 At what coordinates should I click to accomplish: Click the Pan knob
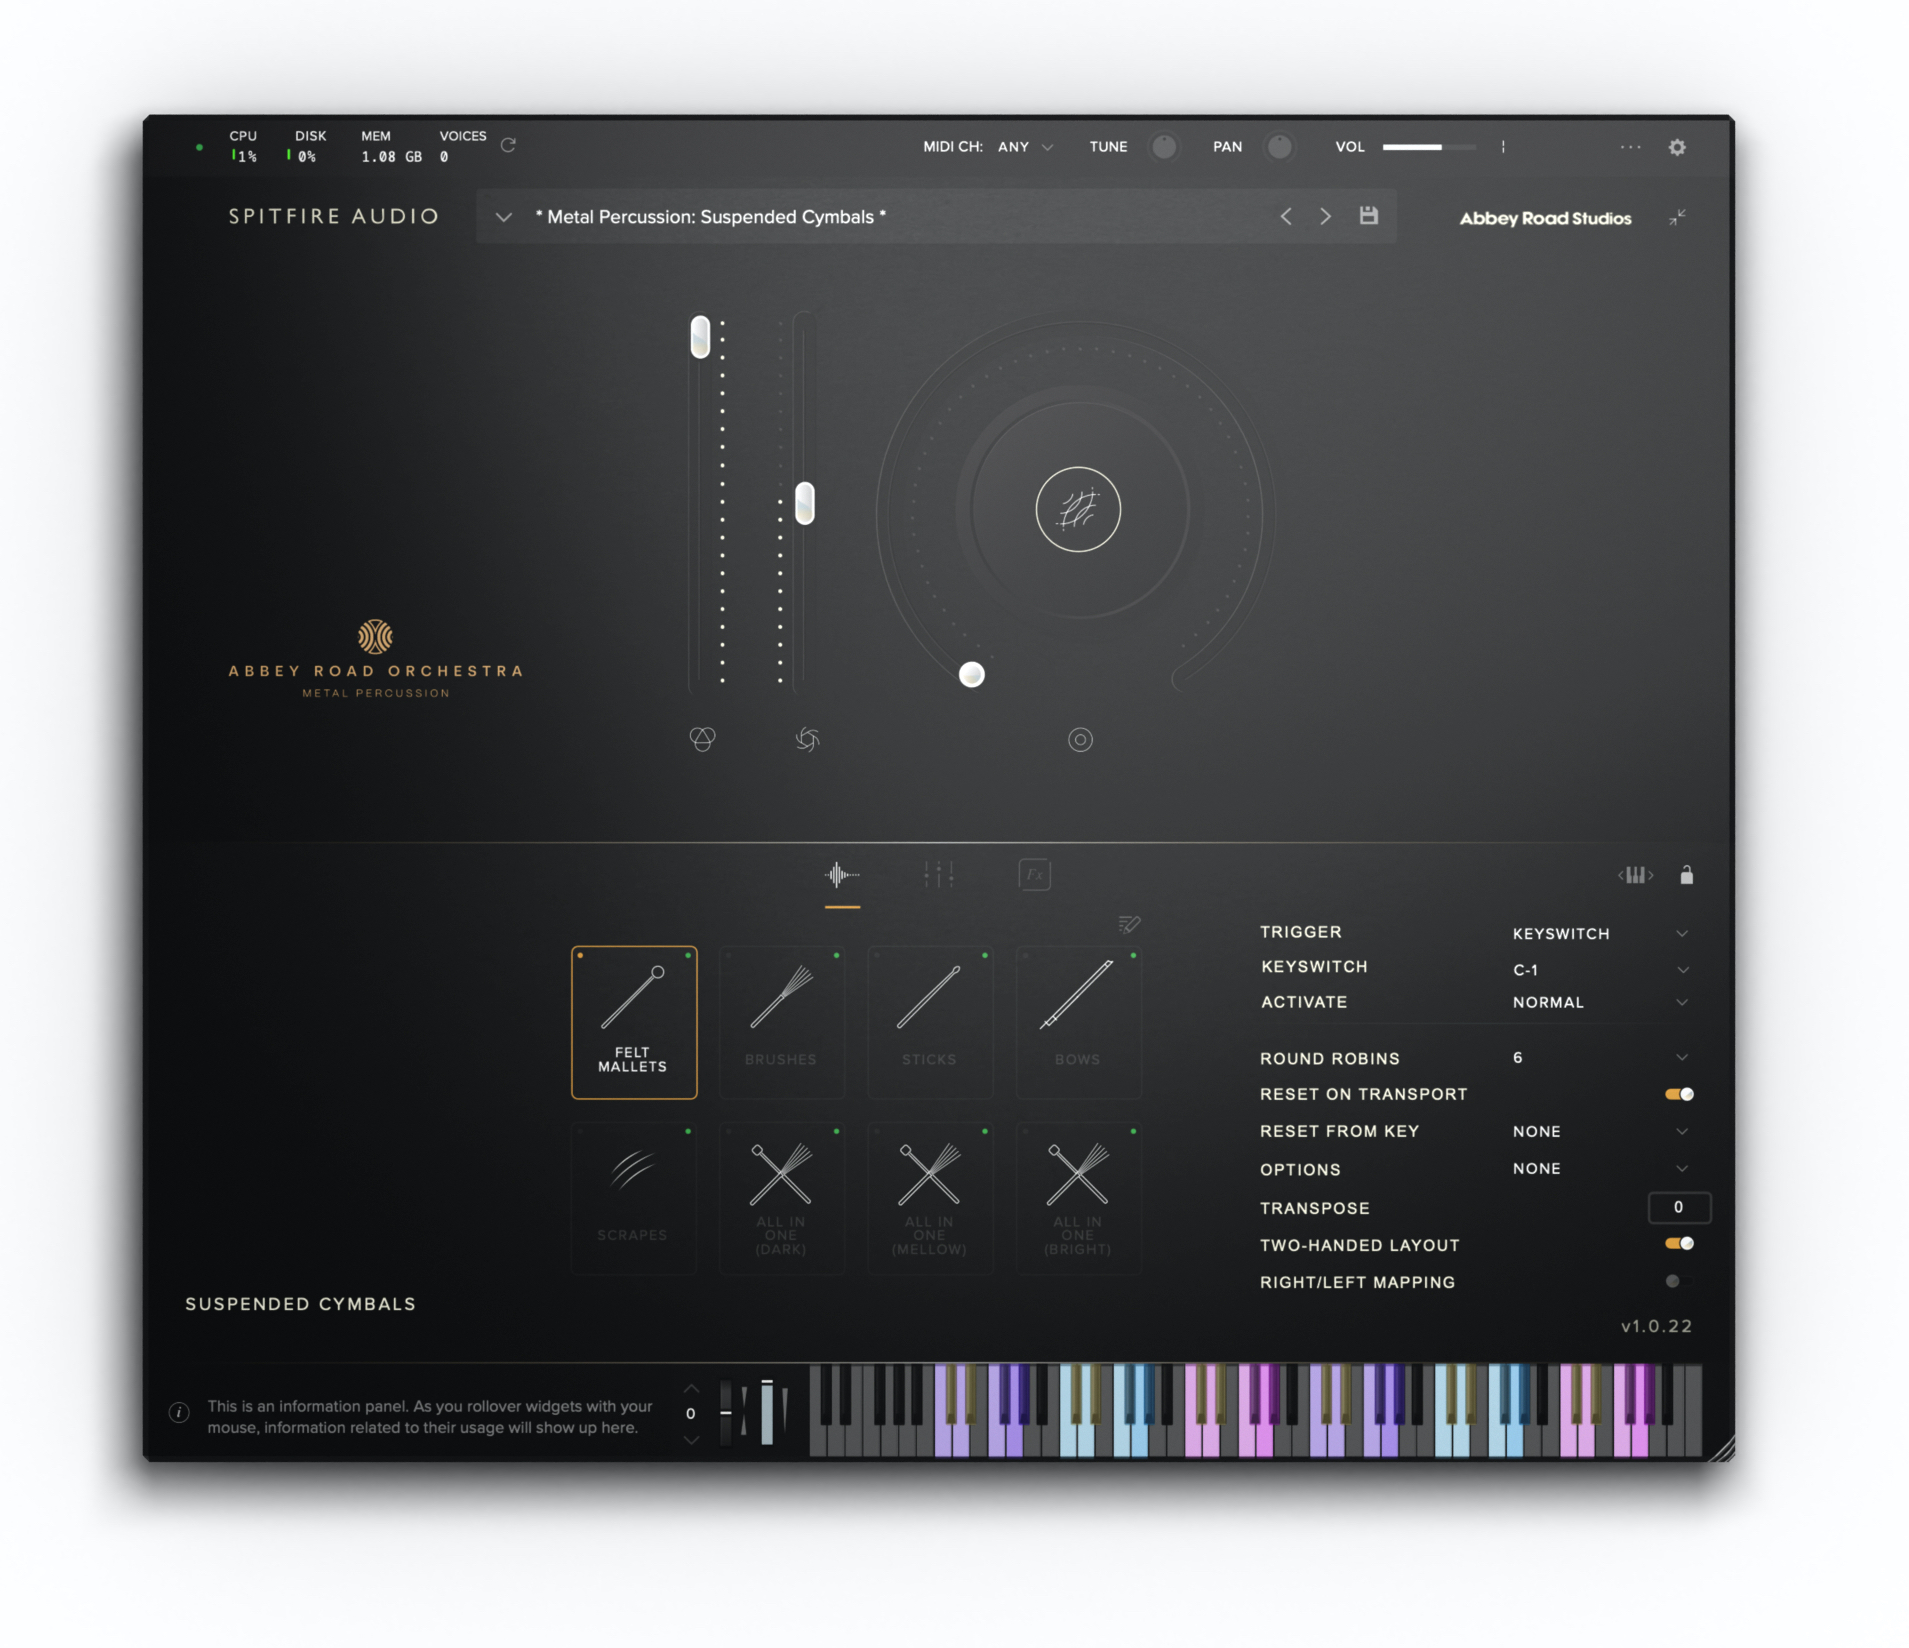1279,147
